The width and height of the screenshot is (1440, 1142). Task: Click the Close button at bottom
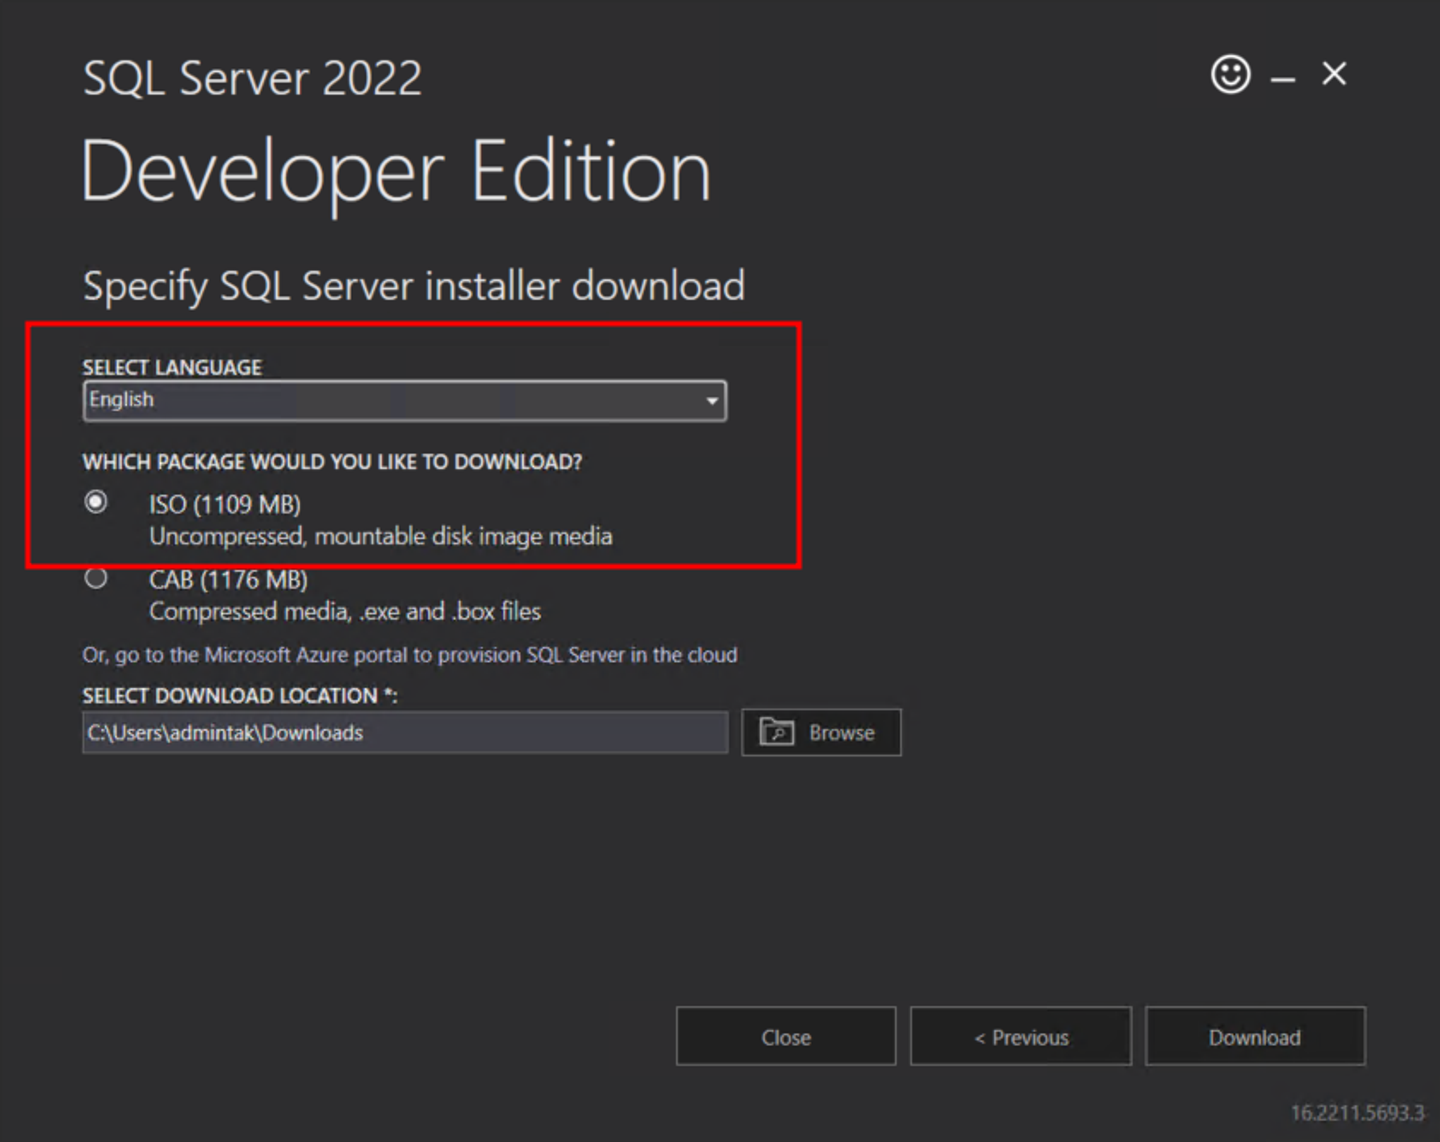click(786, 1037)
